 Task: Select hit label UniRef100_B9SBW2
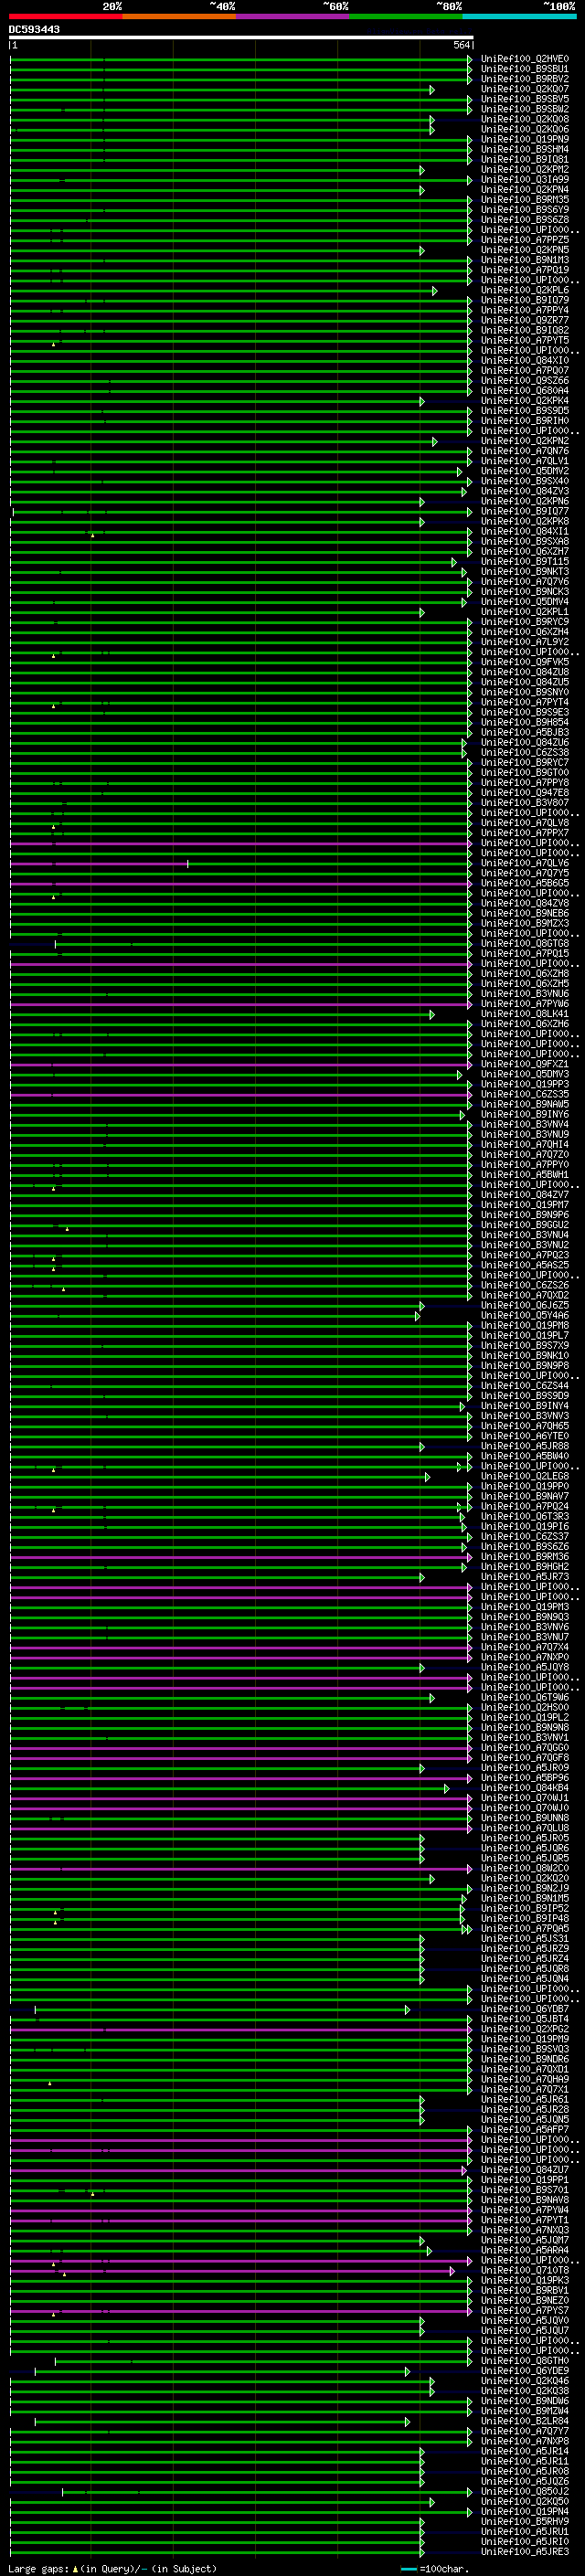click(x=525, y=109)
